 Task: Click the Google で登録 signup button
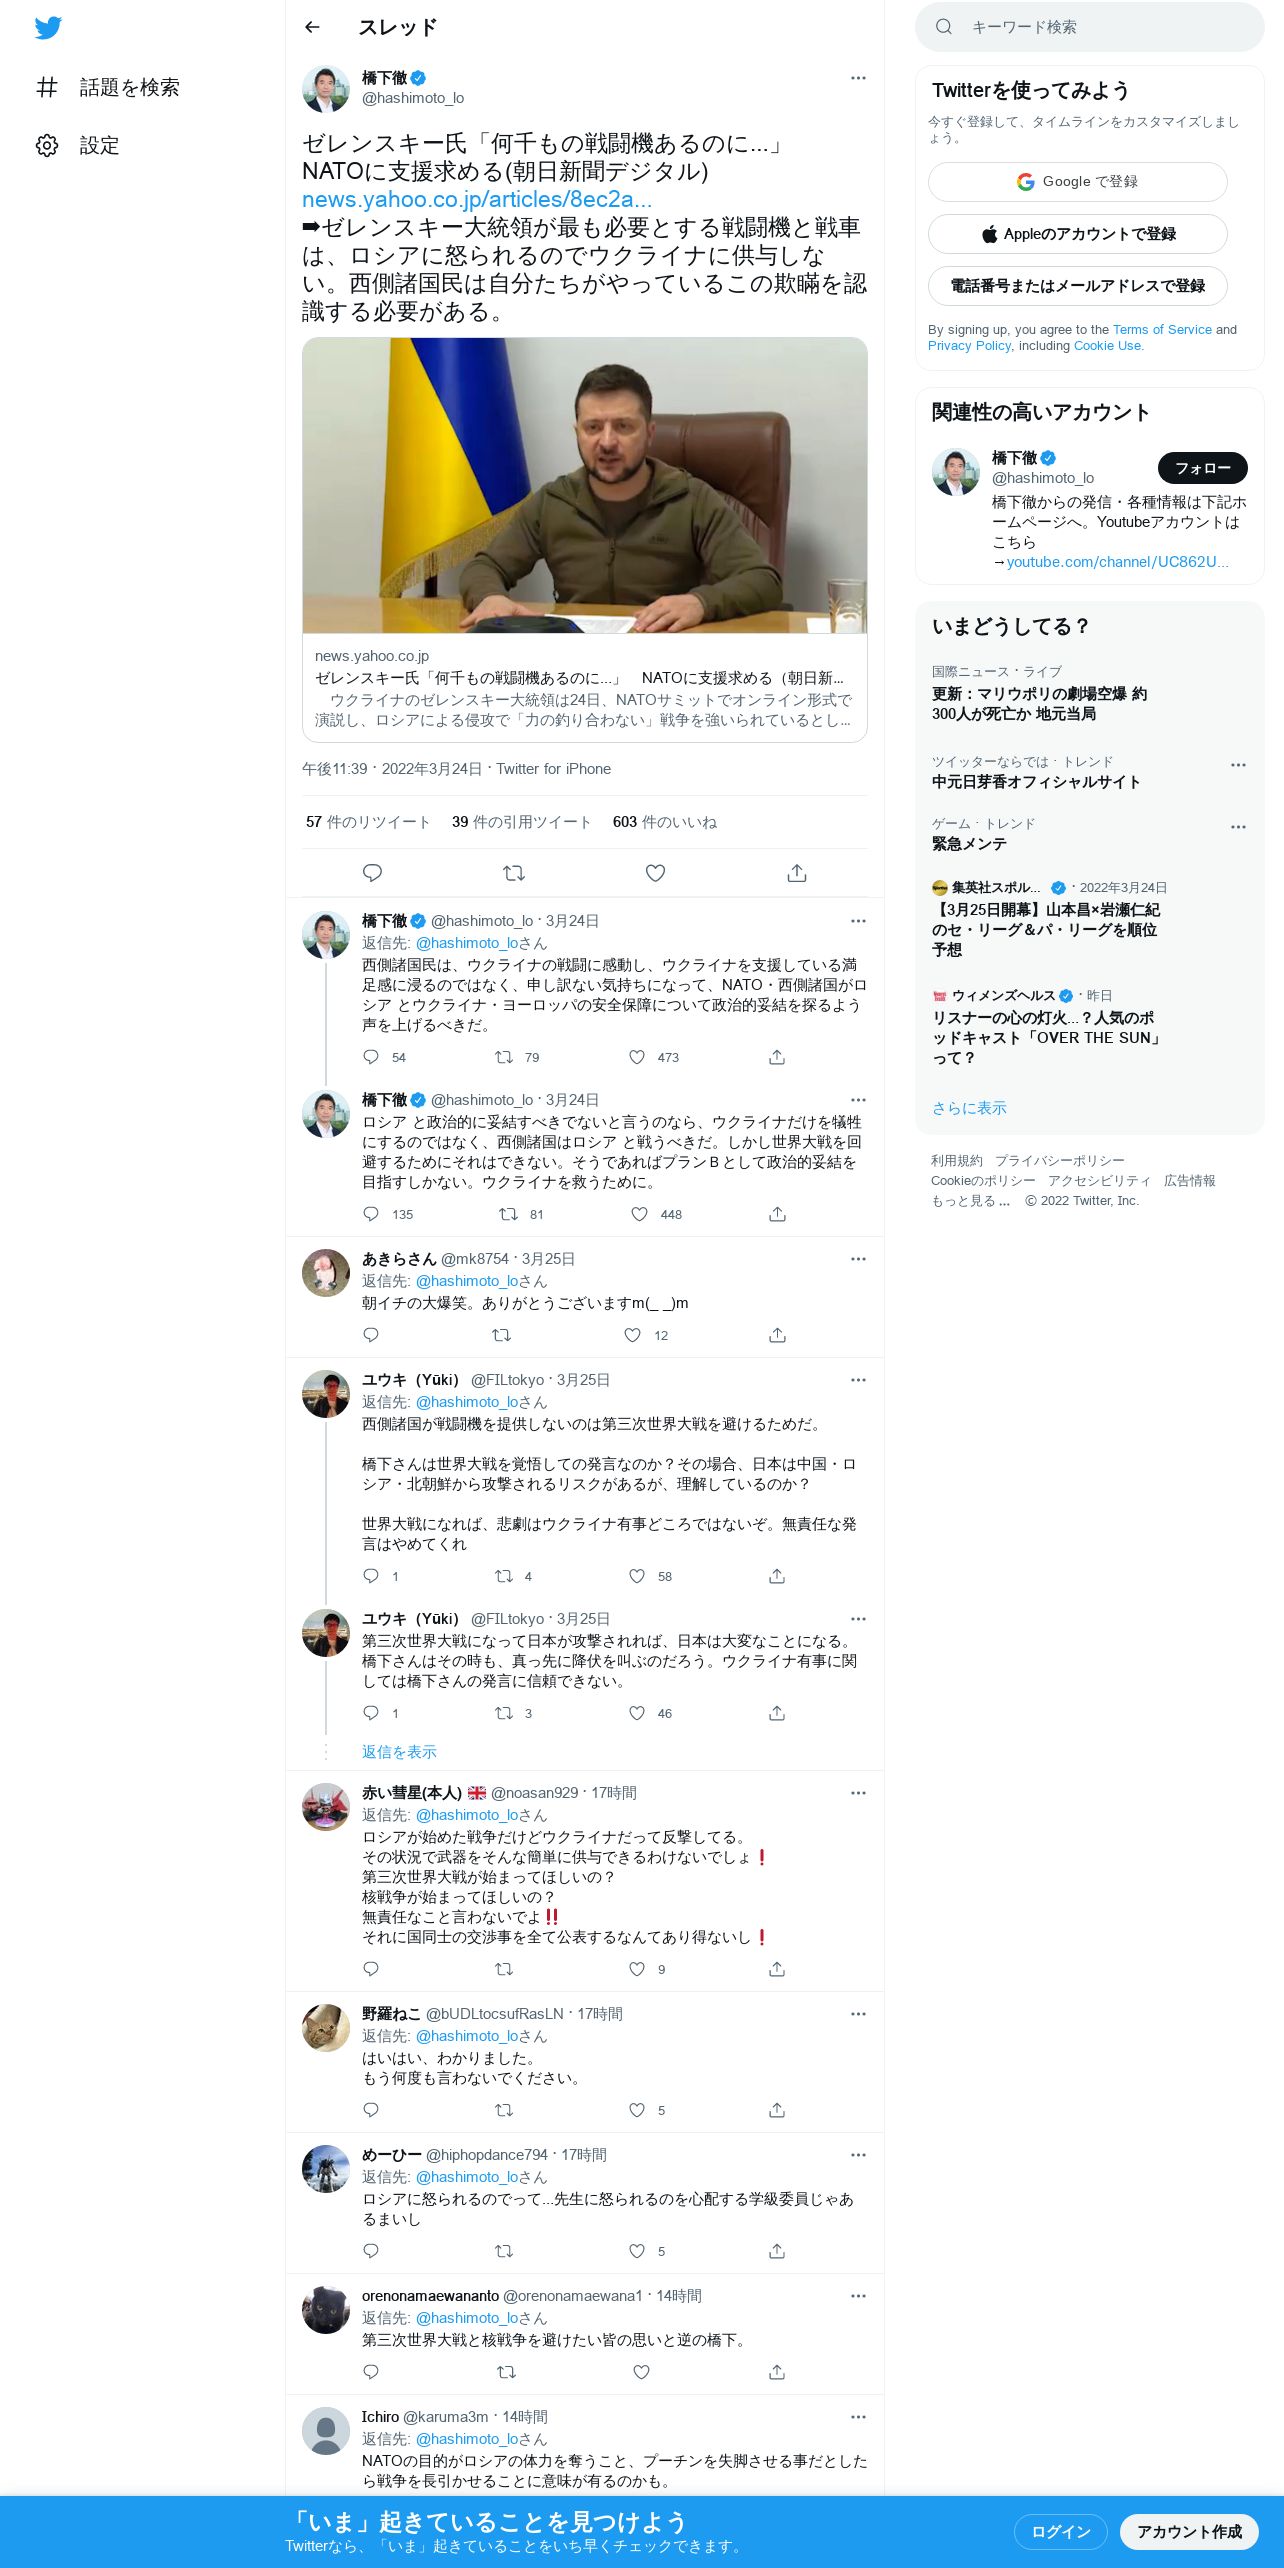click(x=1077, y=182)
